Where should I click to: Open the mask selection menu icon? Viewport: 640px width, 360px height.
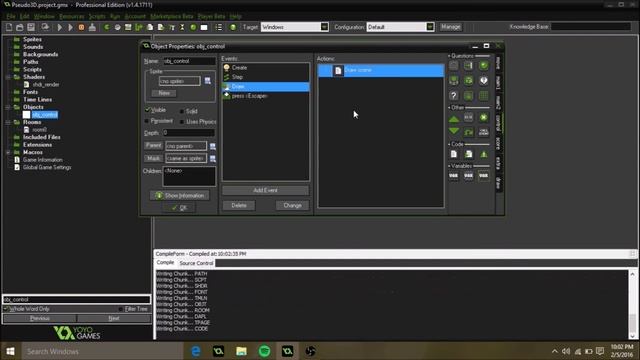coord(213,158)
